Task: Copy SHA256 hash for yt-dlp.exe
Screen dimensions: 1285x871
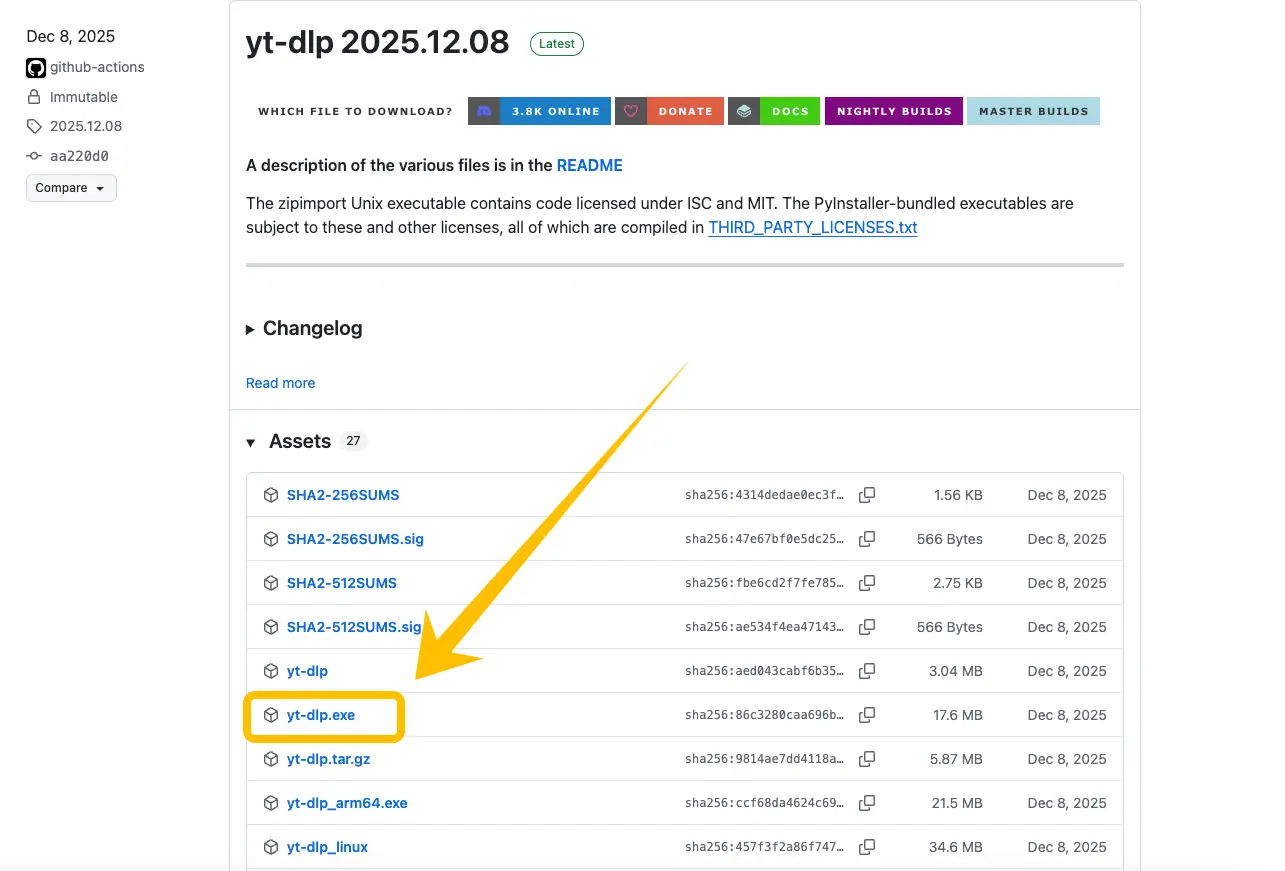Action: point(867,715)
